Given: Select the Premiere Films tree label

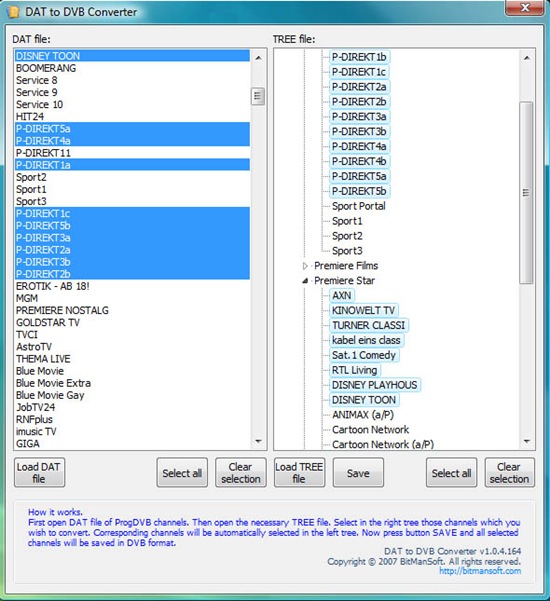Looking at the screenshot, I should pos(346,266).
